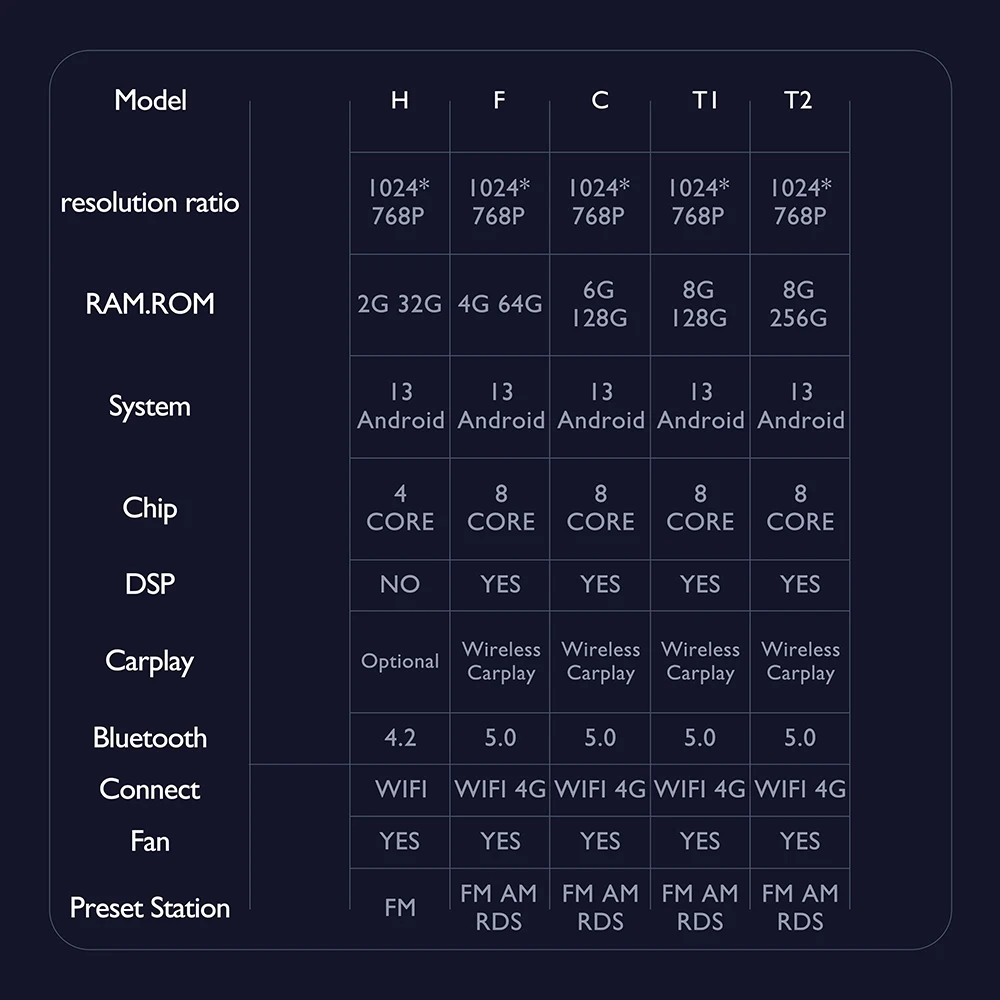Select the System row label
Image resolution: width=1000 pixels, height=1000 pixels.
coord(150,407)
